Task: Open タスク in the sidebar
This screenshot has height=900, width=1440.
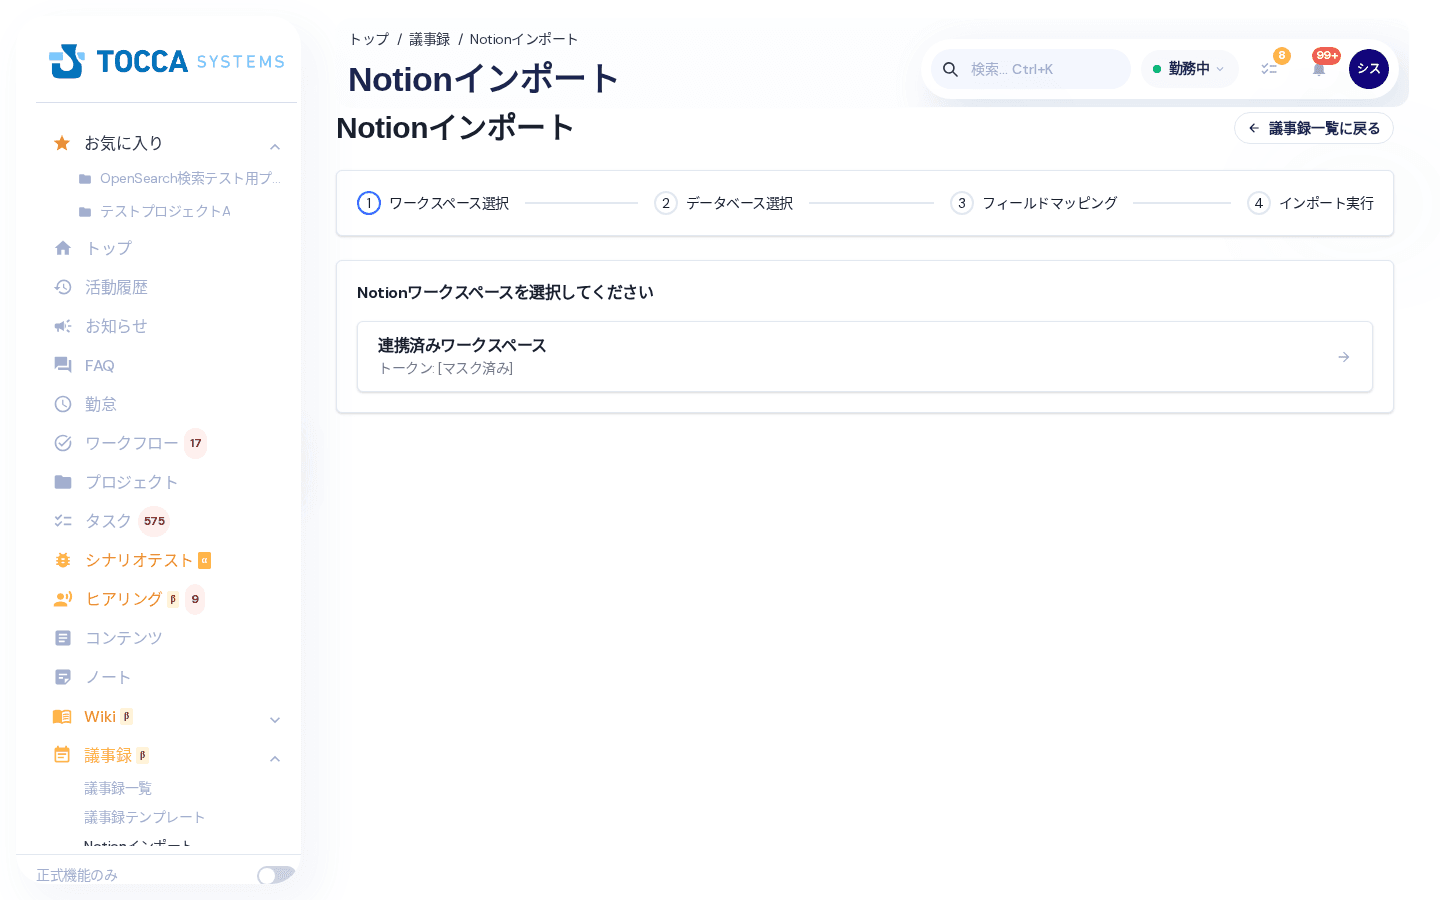Action: (x=108, y=521)
